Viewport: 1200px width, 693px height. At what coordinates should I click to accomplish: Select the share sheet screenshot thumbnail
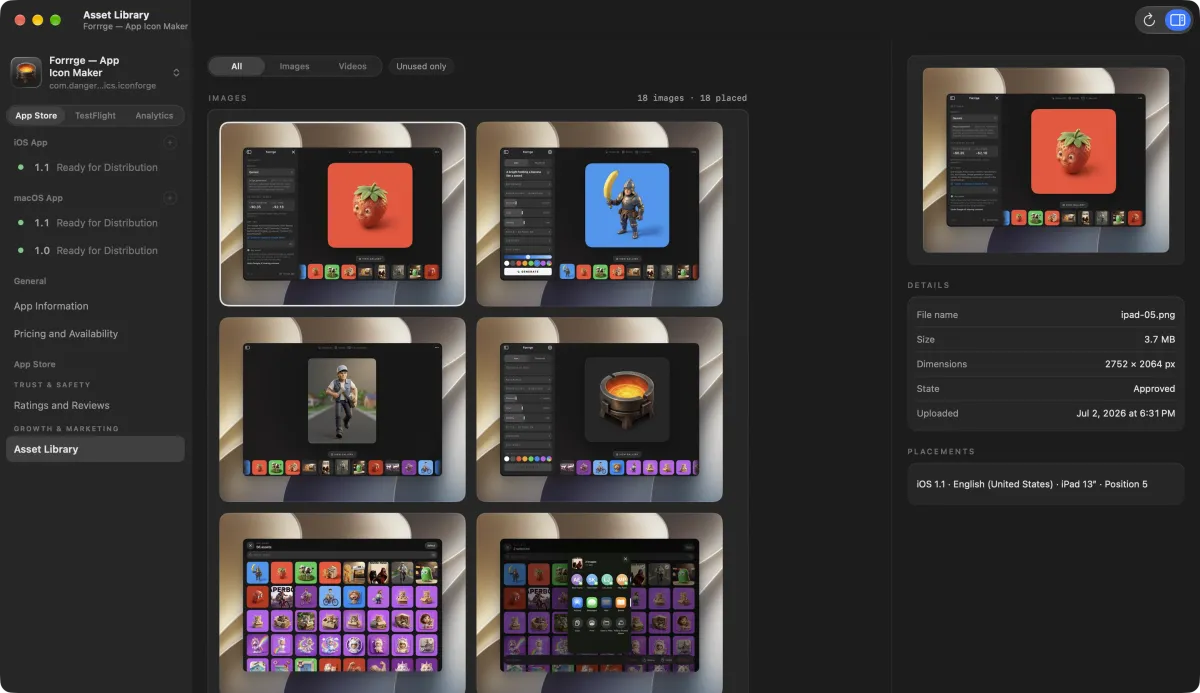599,603
